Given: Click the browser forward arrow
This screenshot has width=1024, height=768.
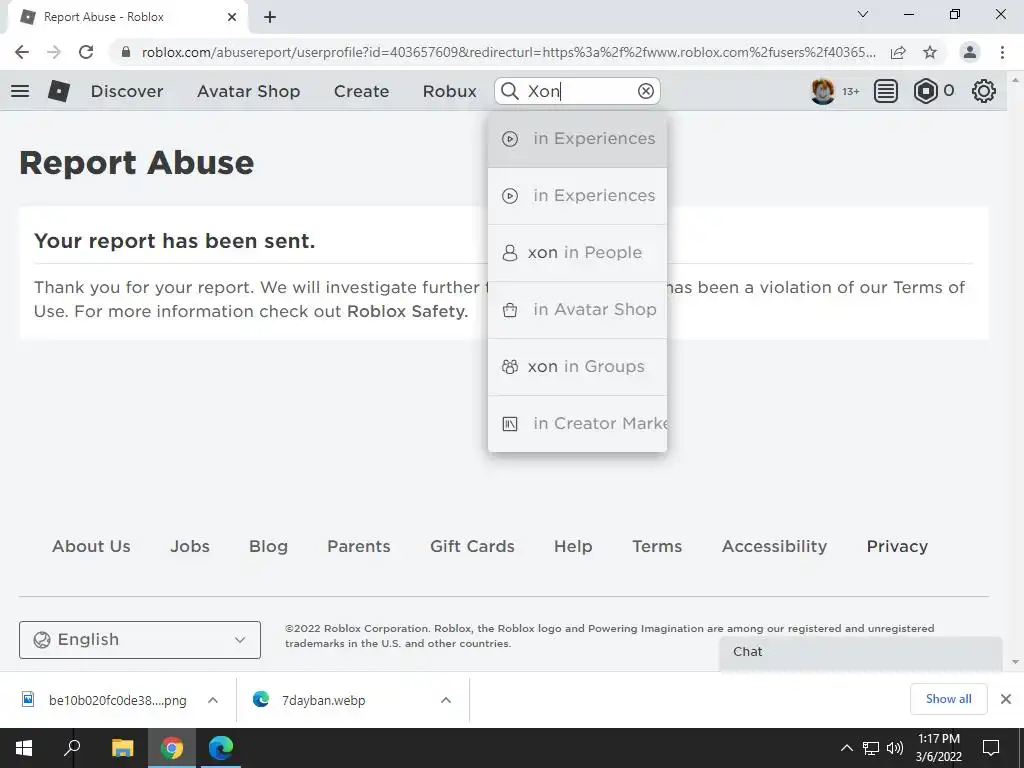Looking at the screenshot, I should 54,52.
